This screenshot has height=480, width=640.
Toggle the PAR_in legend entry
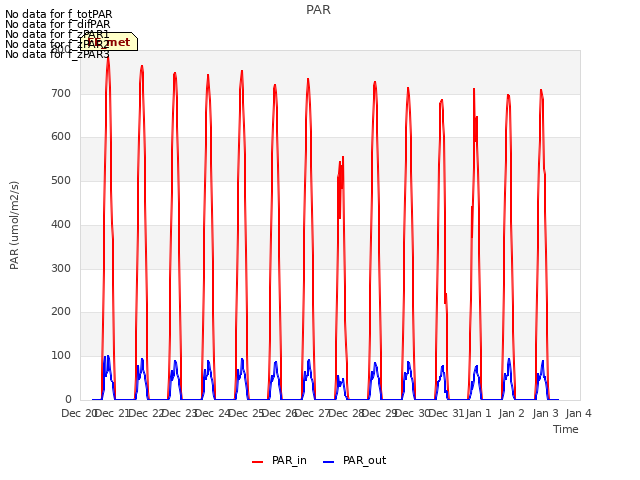(280, 461)
